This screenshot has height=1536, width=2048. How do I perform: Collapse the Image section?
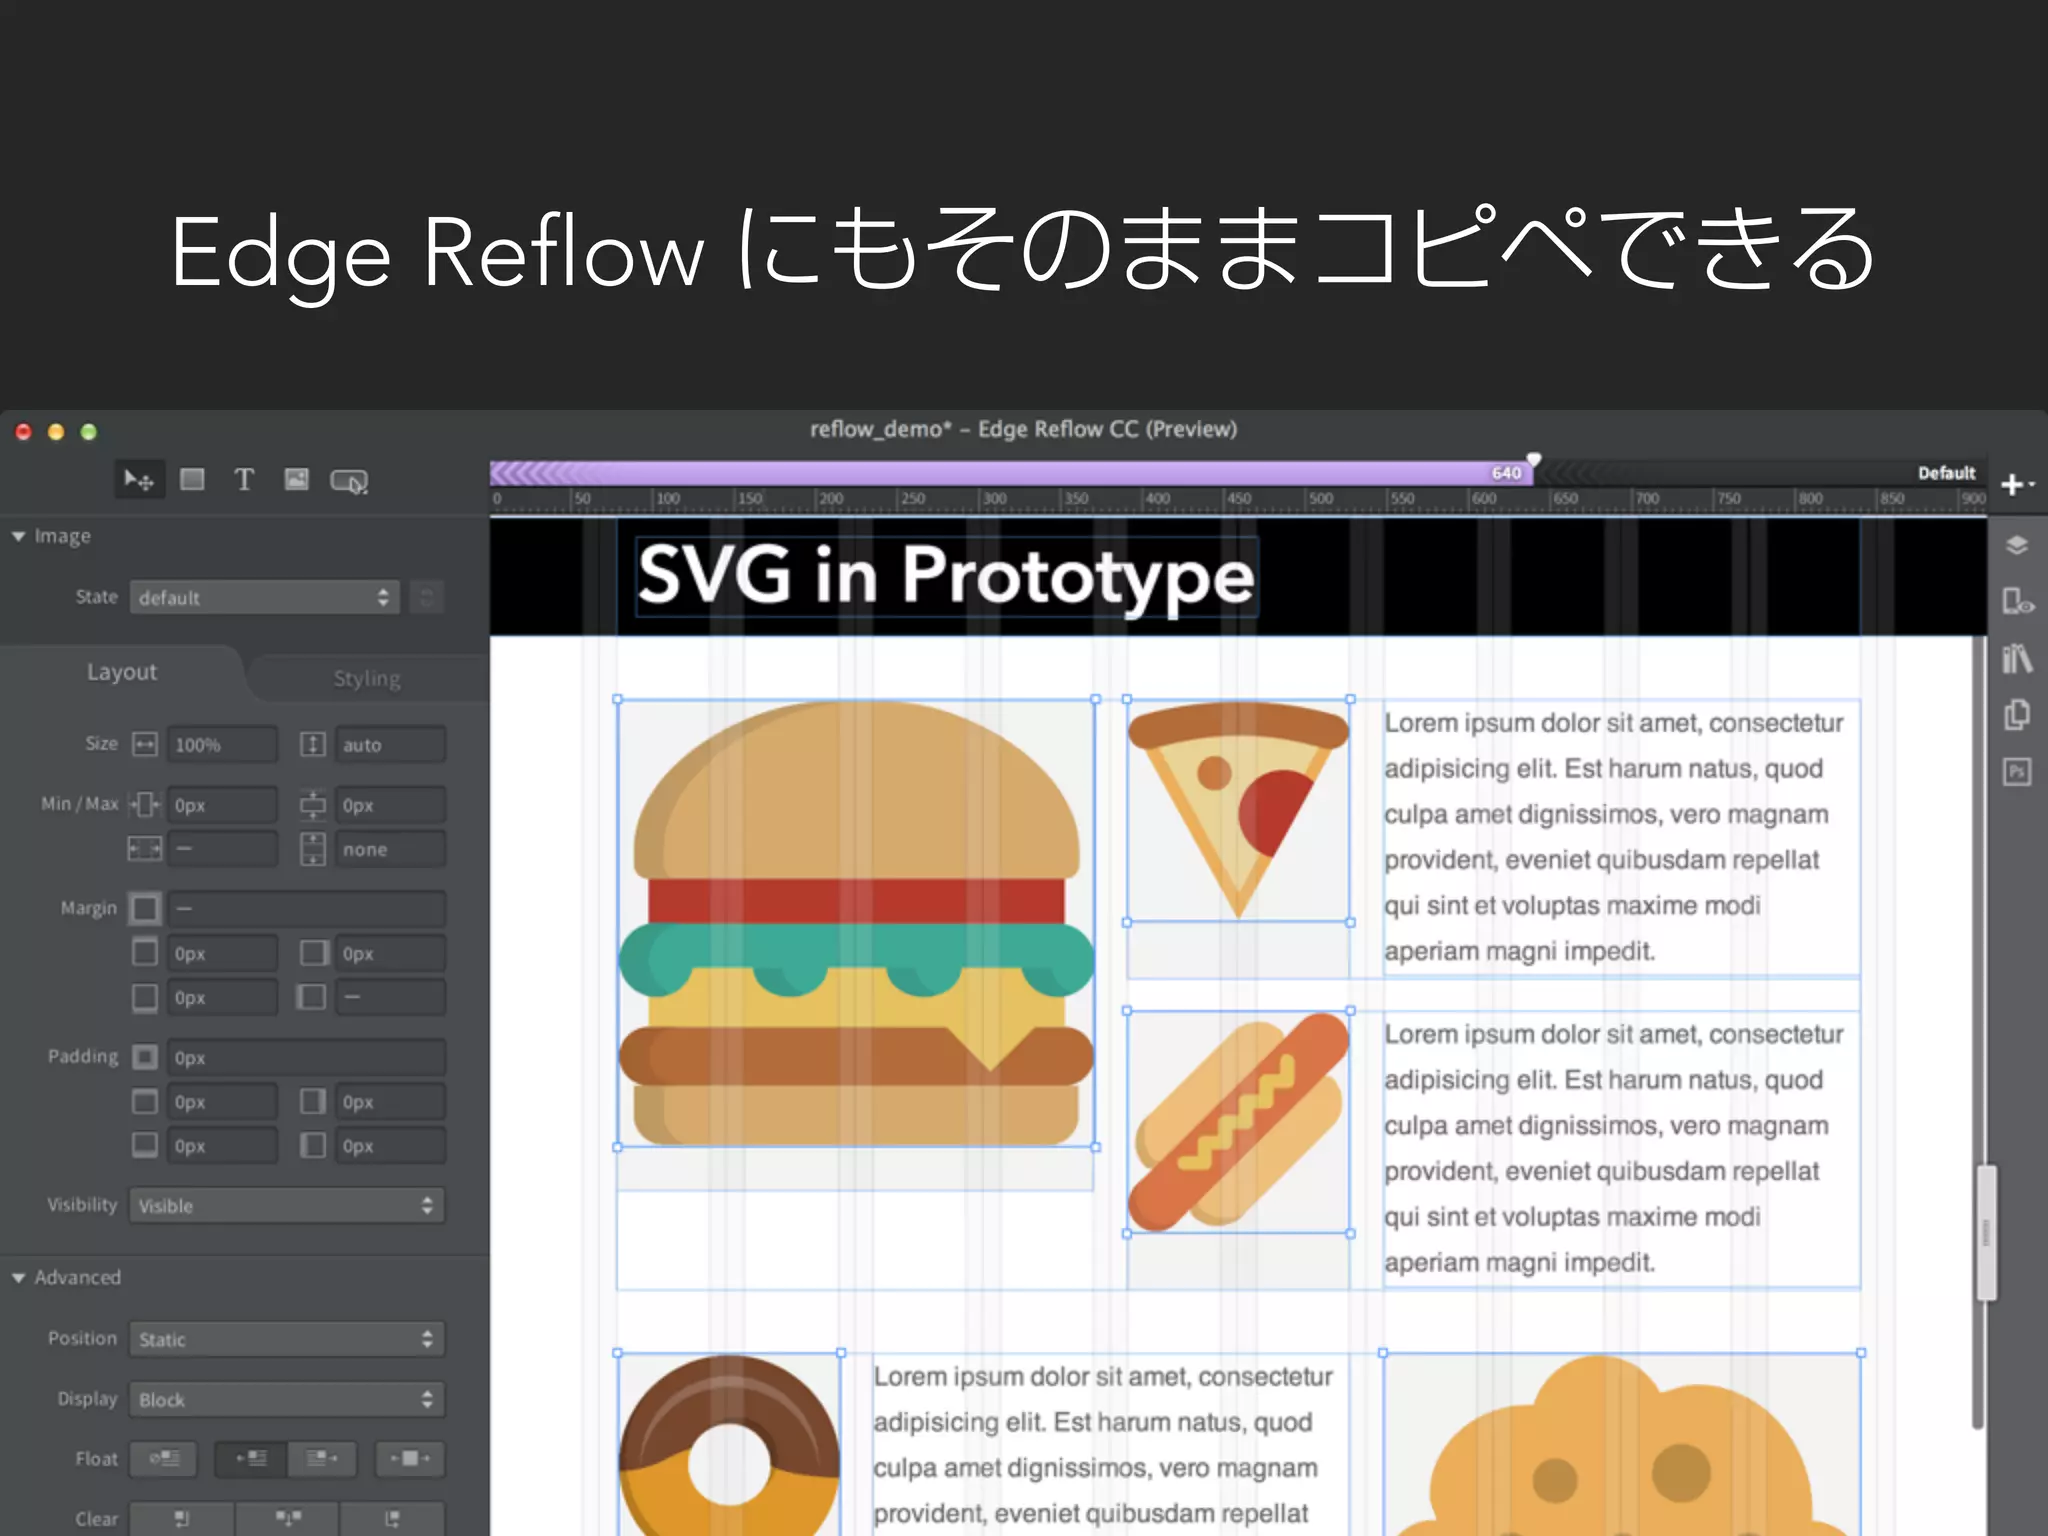pos(18,537)
